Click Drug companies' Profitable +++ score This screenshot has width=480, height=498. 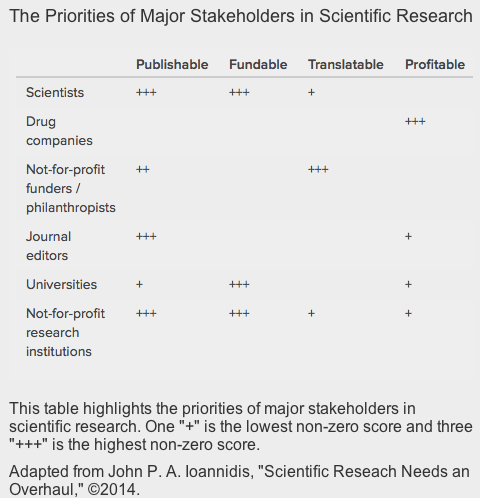415,121
